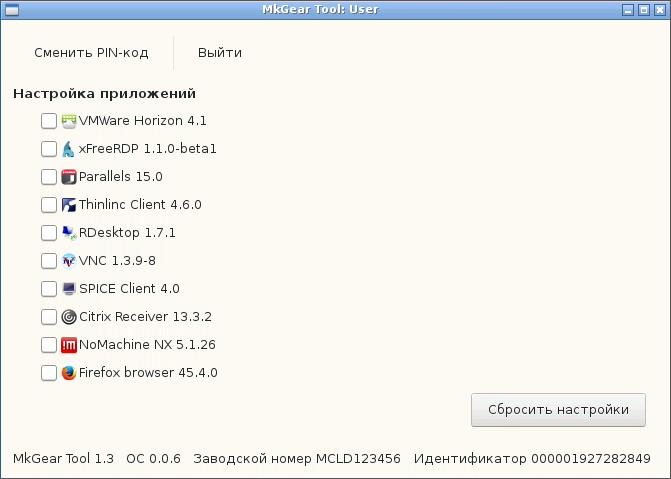Check the SPICE Client 4.0 checkbox
Screen dimensions: 671x479
[49, 289]
